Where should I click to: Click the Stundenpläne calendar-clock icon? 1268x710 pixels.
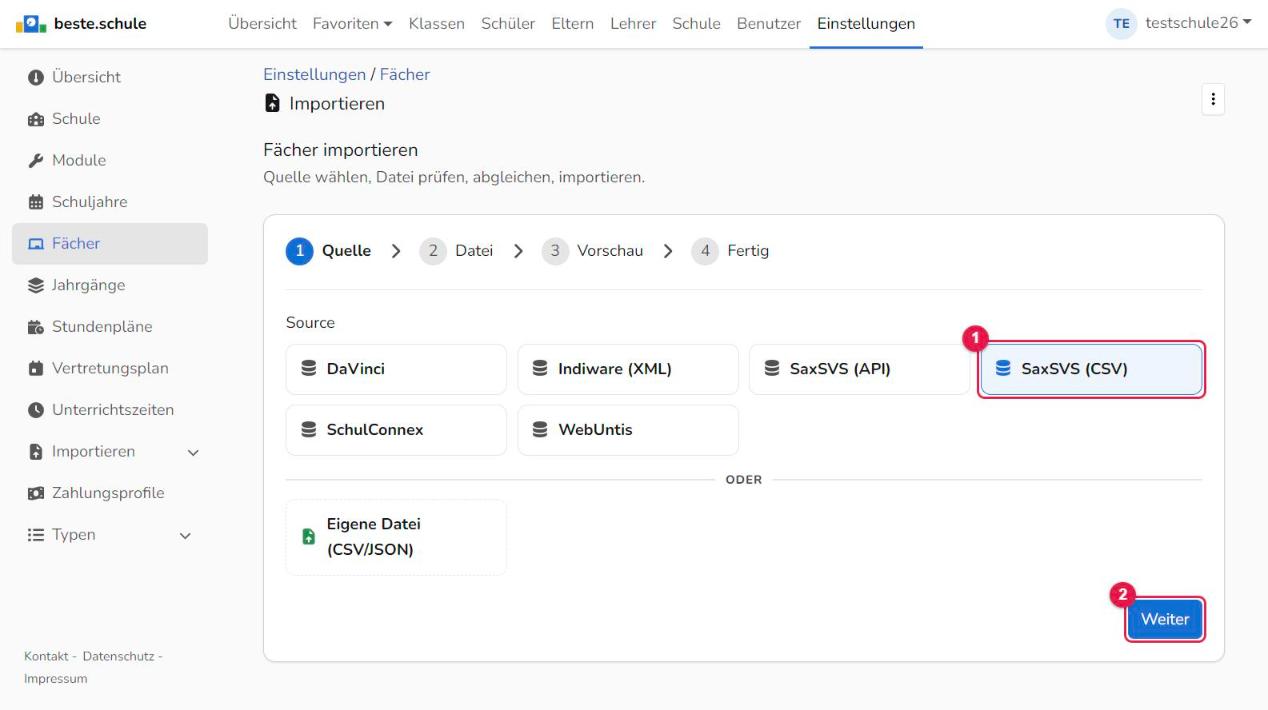36,327
